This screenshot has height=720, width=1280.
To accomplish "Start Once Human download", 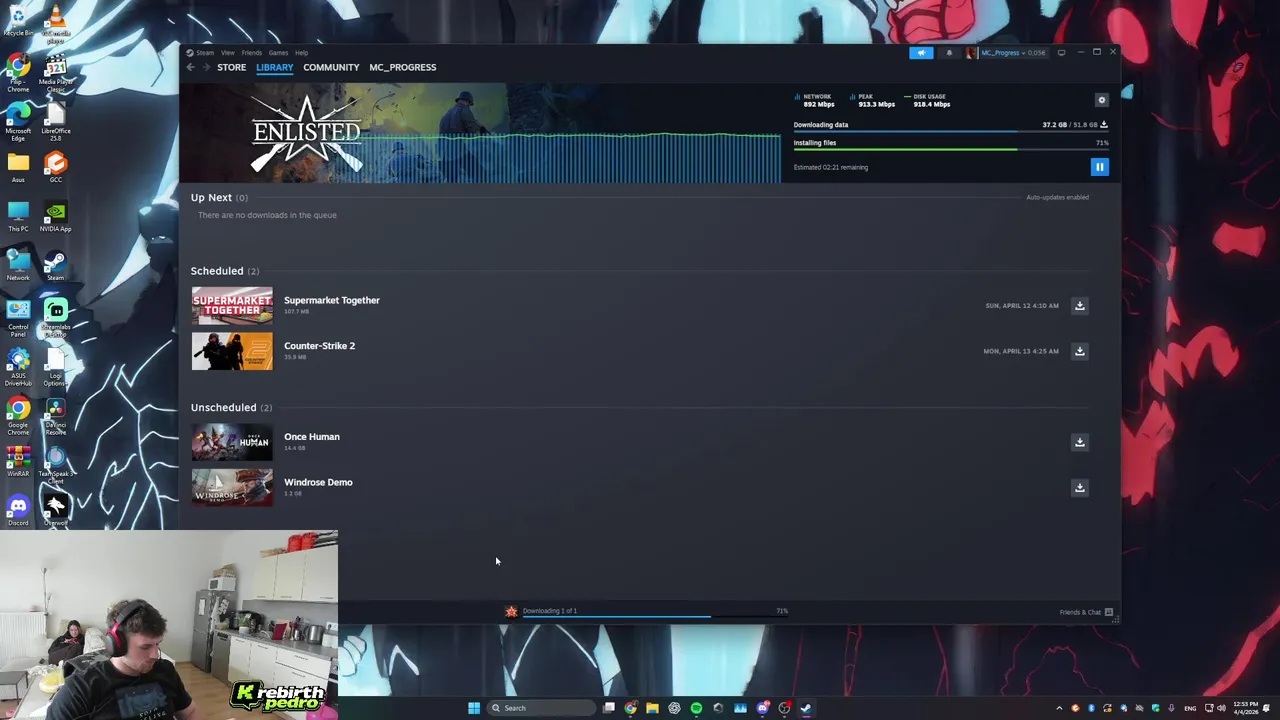I will [1079, 442].
